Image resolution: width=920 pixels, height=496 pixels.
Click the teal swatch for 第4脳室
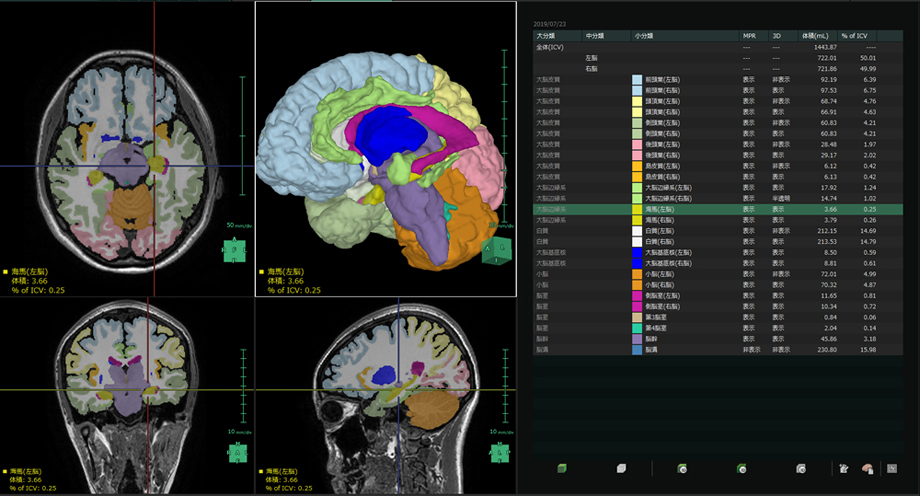[637, 328]
